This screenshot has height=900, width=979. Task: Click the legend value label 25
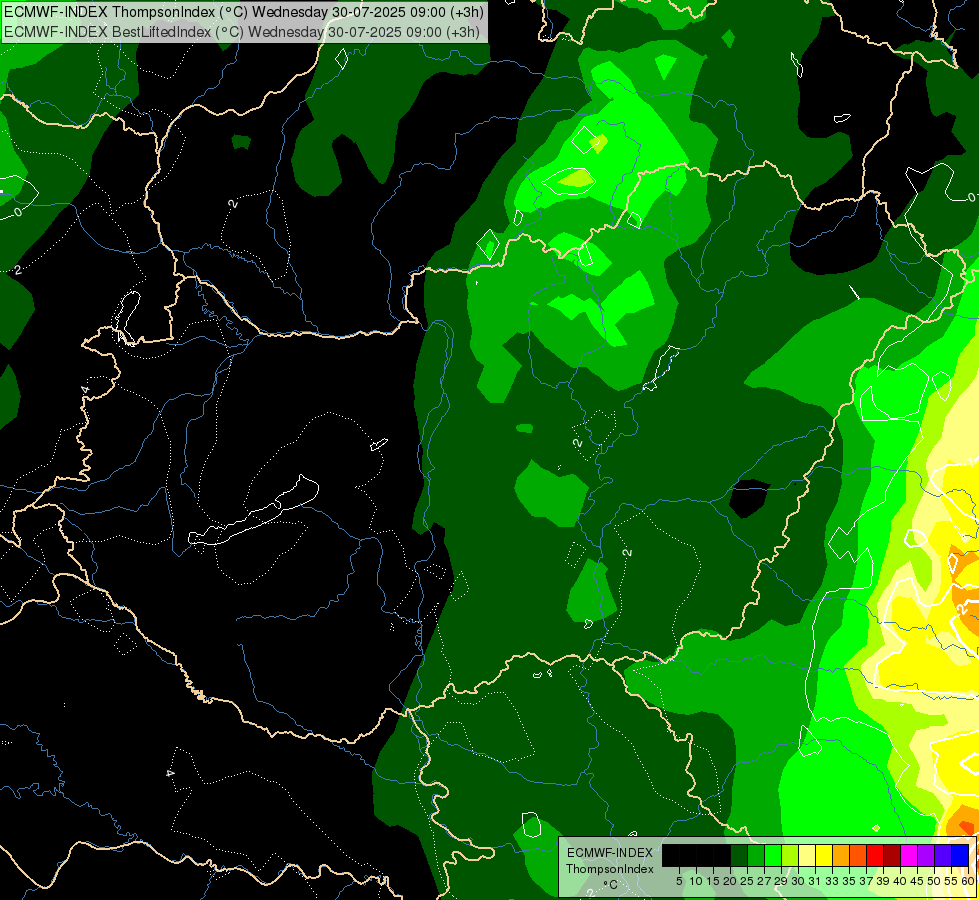click(x=747, y=881)
